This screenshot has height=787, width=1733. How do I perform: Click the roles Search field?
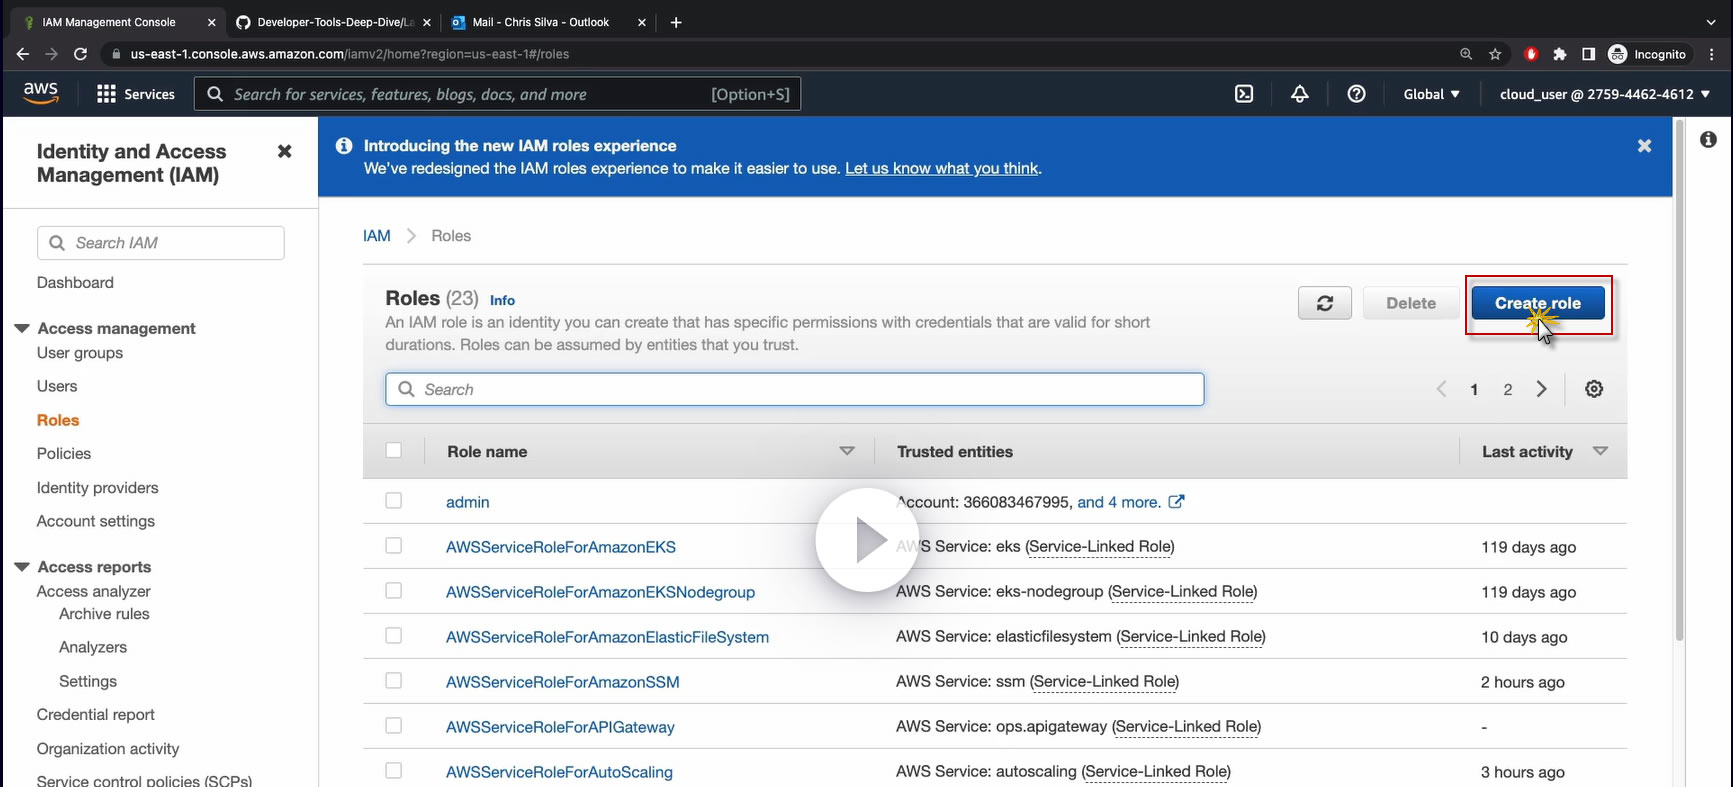click(x=794, y=389)
